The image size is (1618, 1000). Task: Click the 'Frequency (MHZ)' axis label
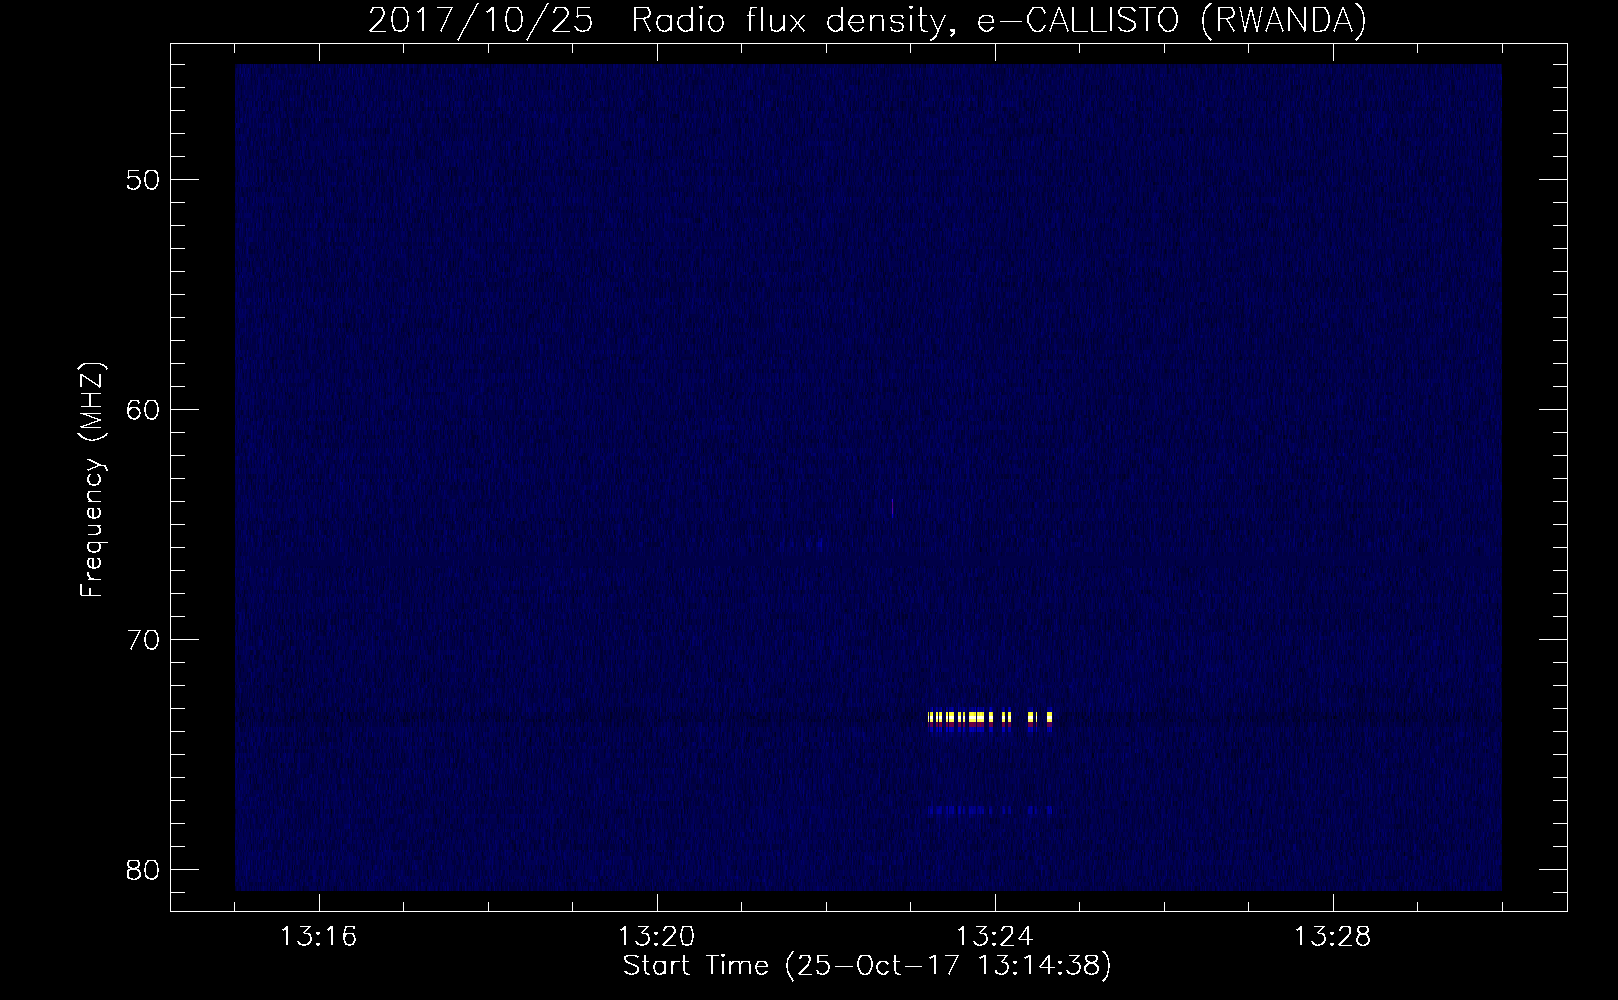click(x=92, y=480)
